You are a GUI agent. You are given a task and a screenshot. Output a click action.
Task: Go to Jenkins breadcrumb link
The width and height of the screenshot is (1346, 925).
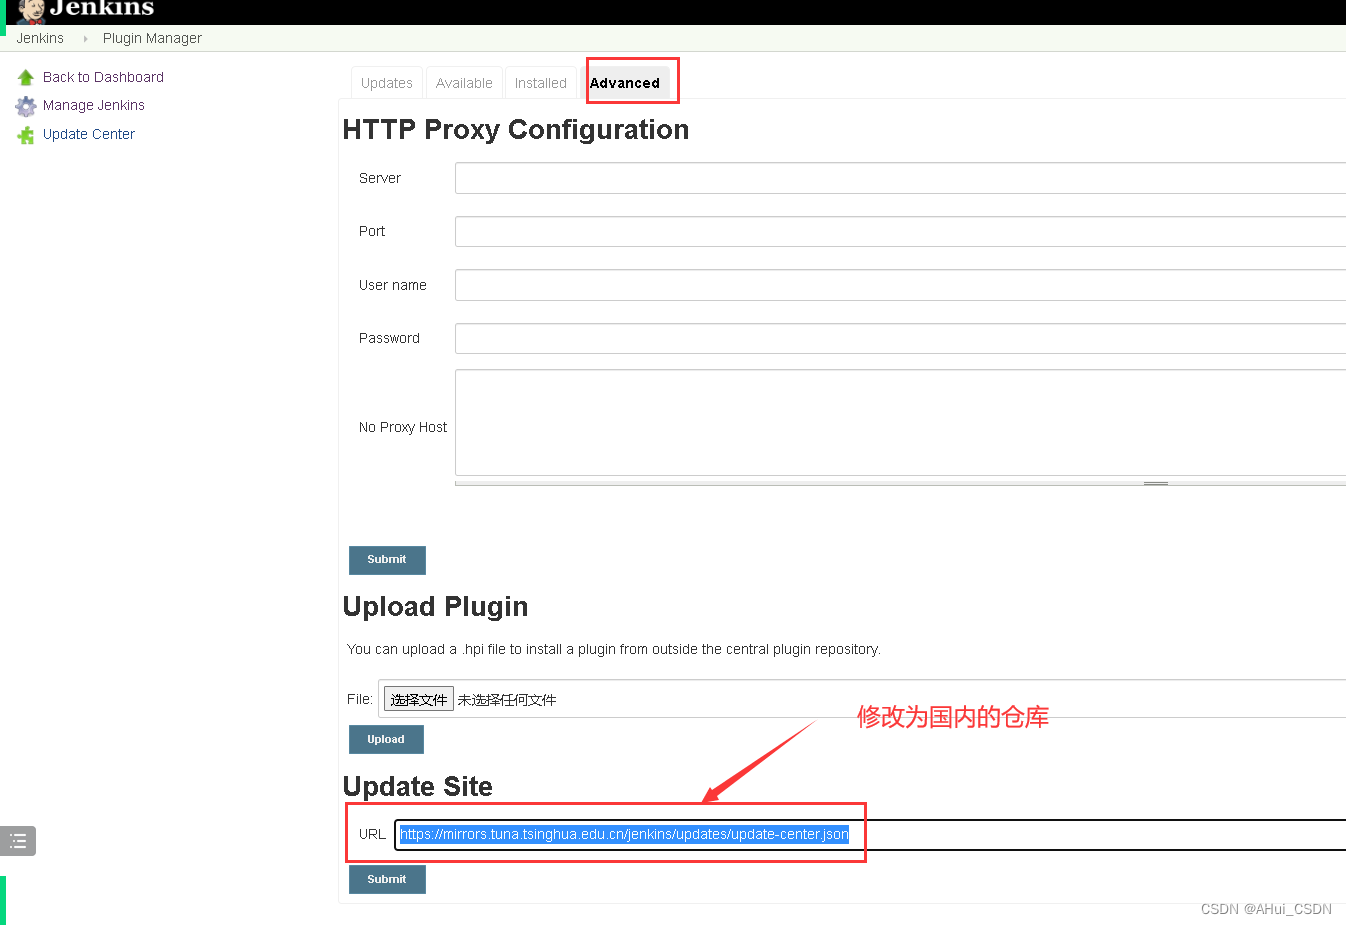pos(40,38)
